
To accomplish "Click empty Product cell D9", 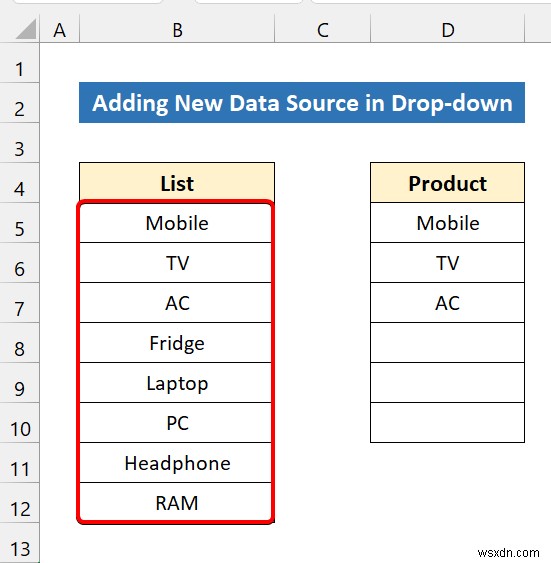I will point(448,383).
